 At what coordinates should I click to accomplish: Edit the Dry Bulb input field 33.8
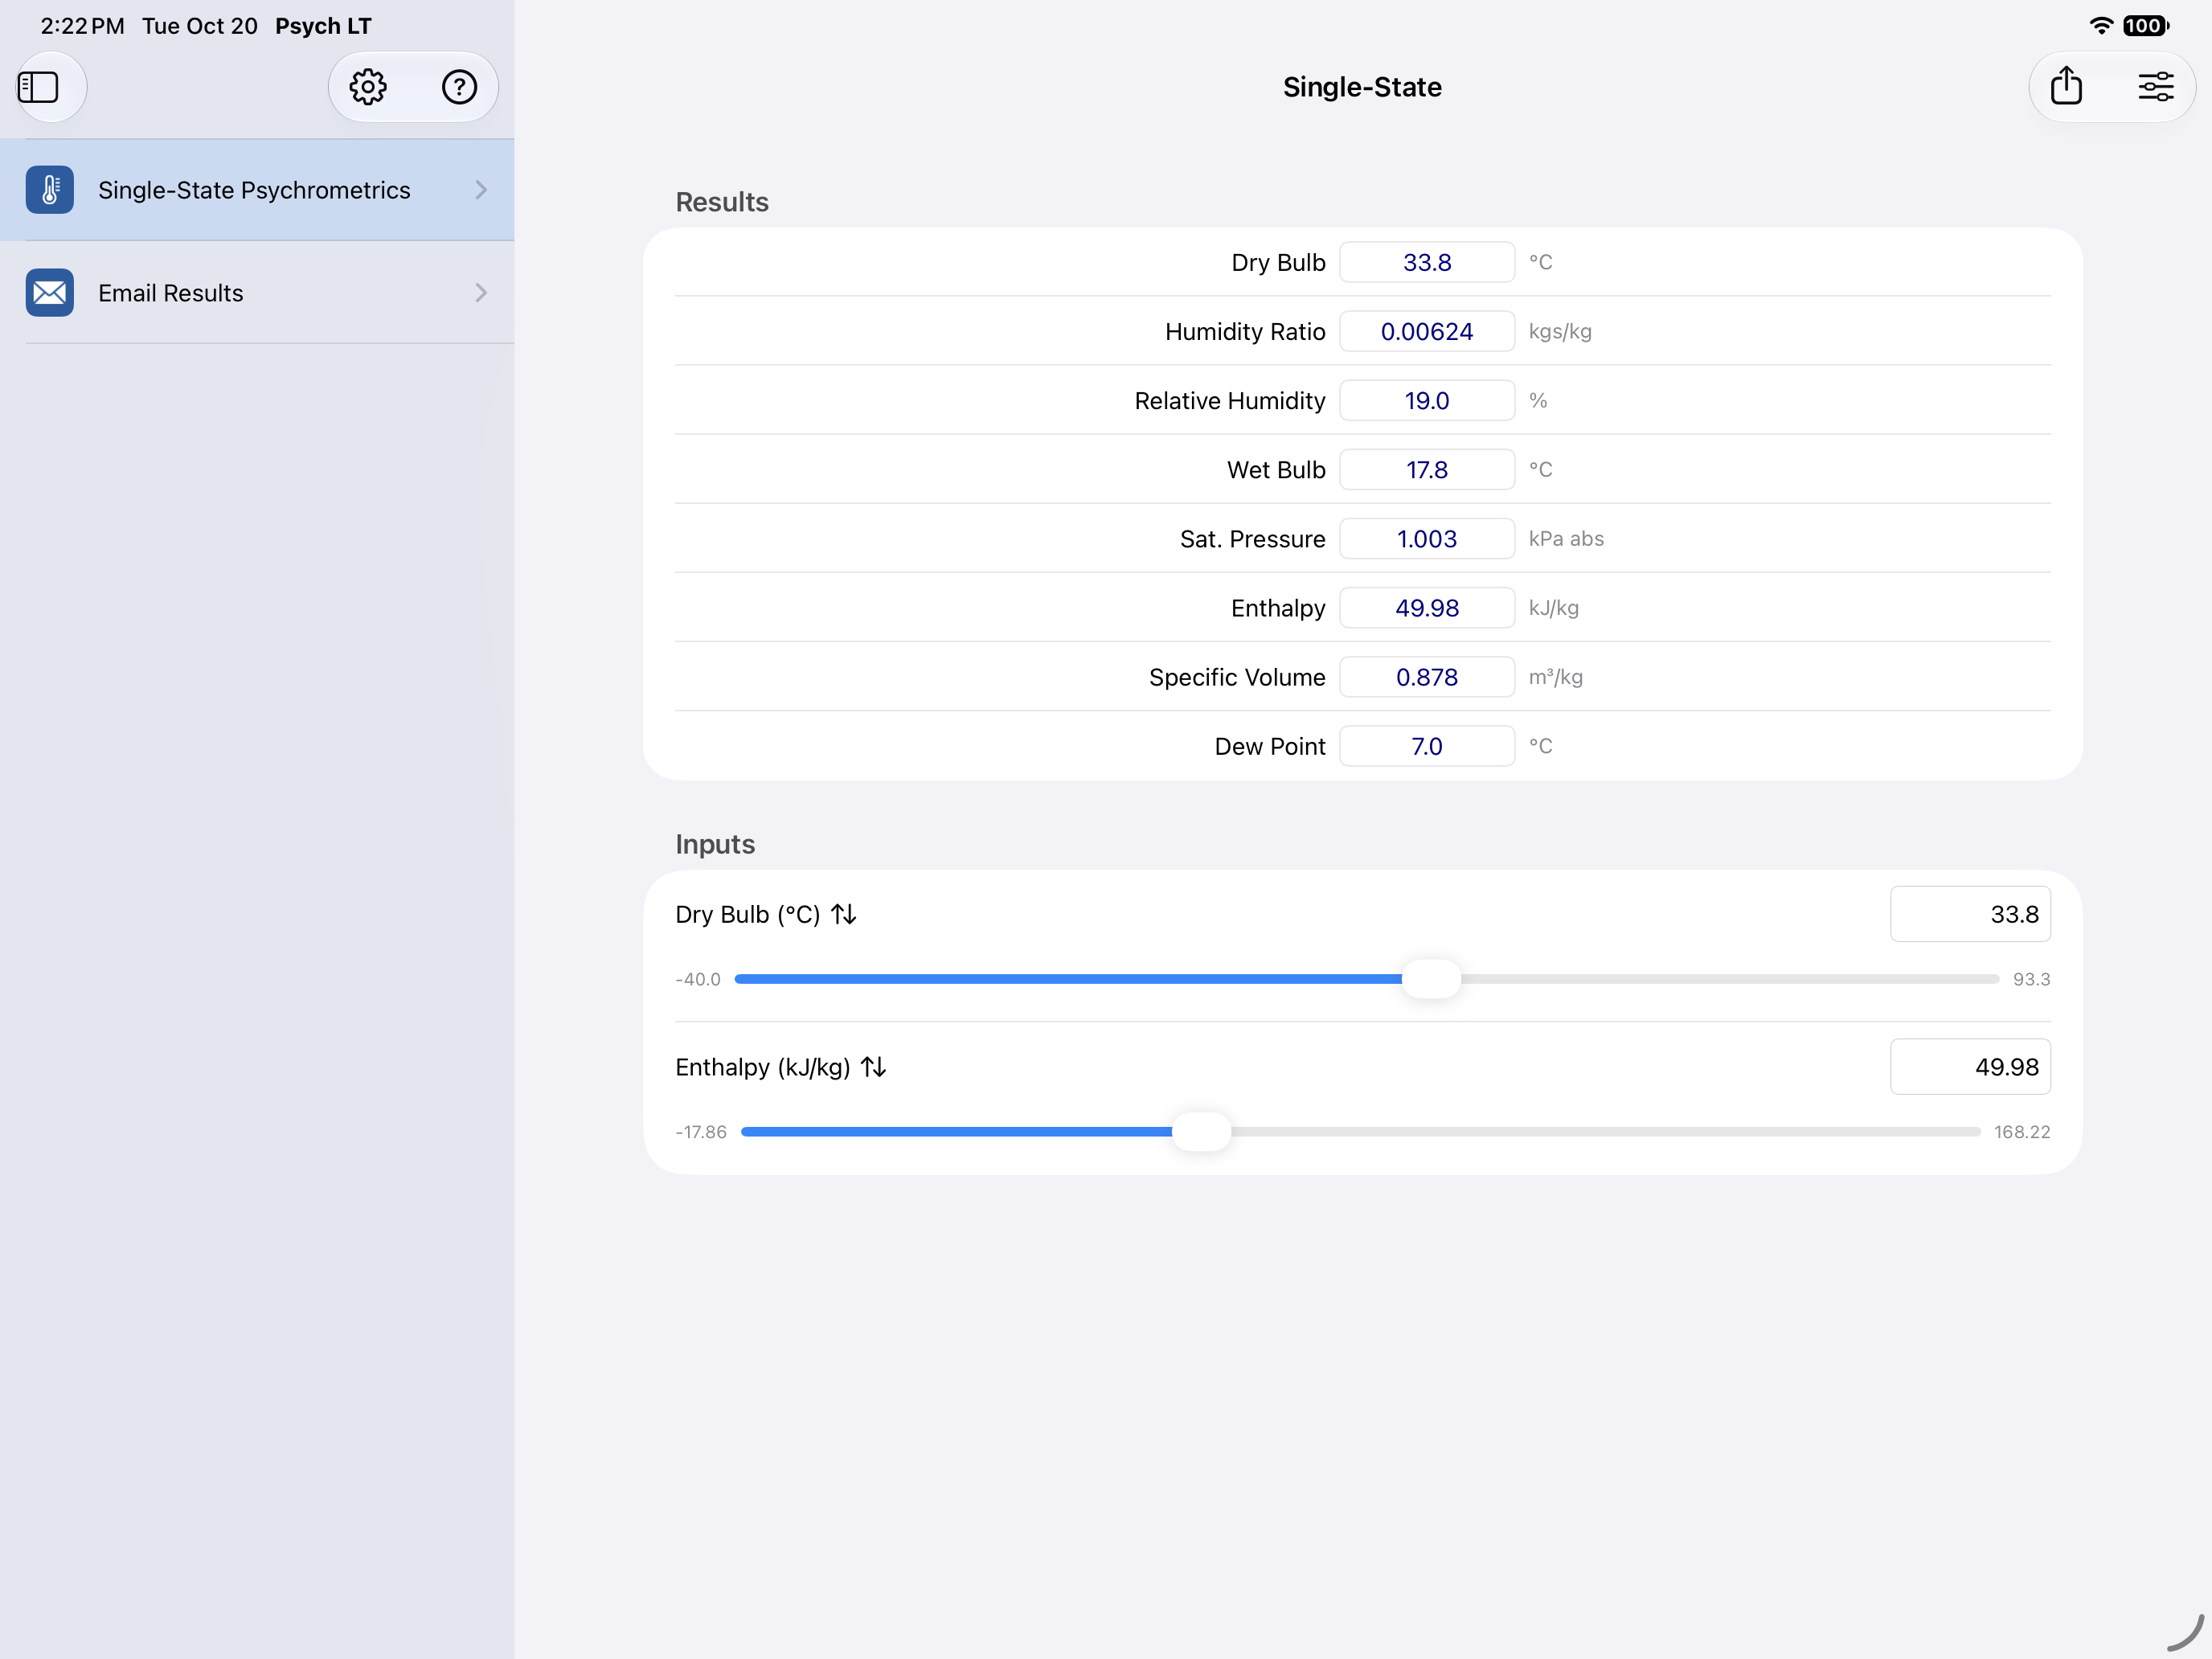tap(1970, 914)
